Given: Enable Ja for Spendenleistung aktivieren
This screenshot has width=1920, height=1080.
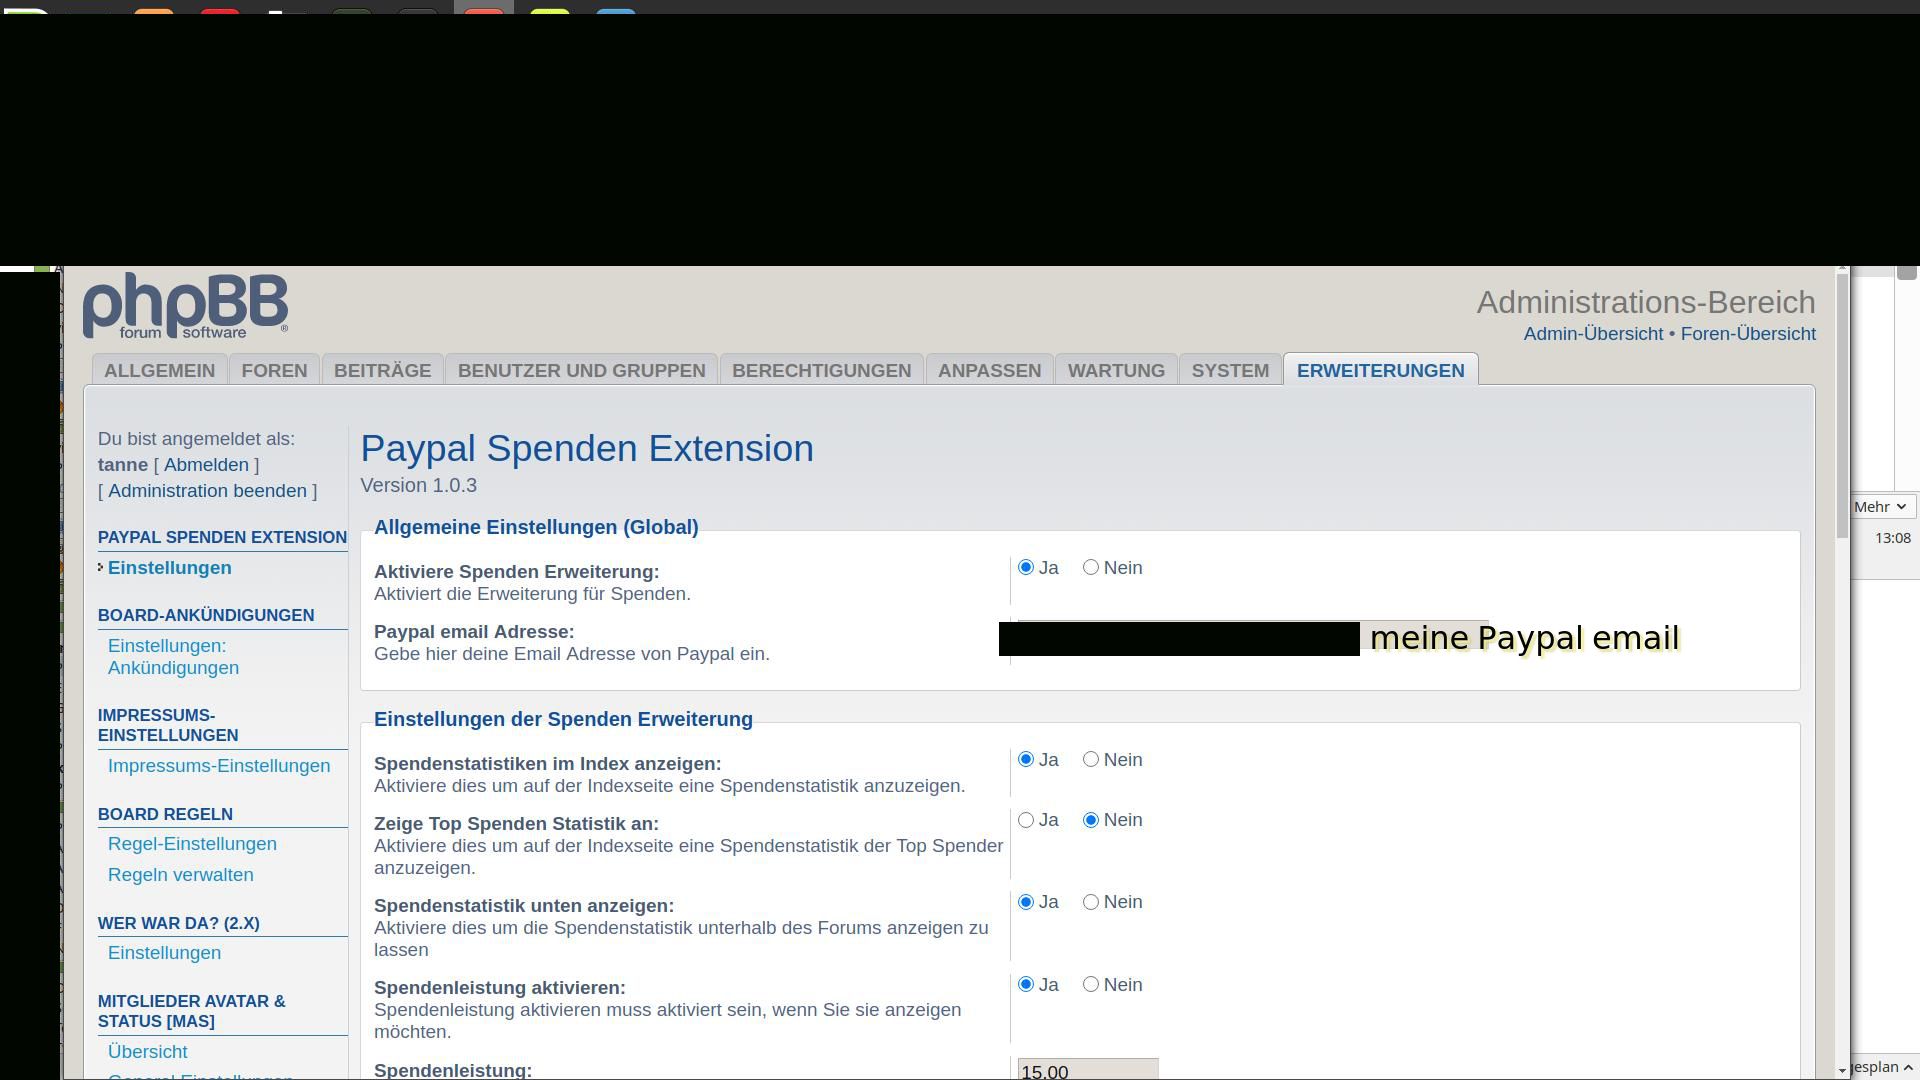Looking at the screenshot, I should click(x=1025, y=985).
